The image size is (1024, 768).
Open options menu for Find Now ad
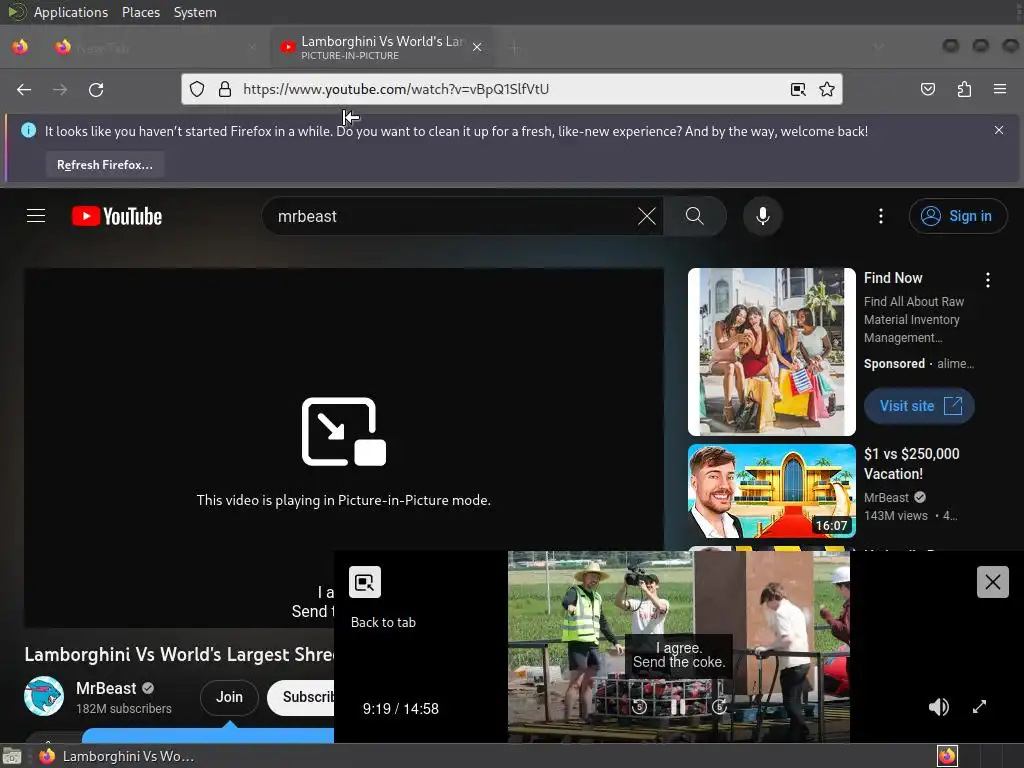[987, 280]
